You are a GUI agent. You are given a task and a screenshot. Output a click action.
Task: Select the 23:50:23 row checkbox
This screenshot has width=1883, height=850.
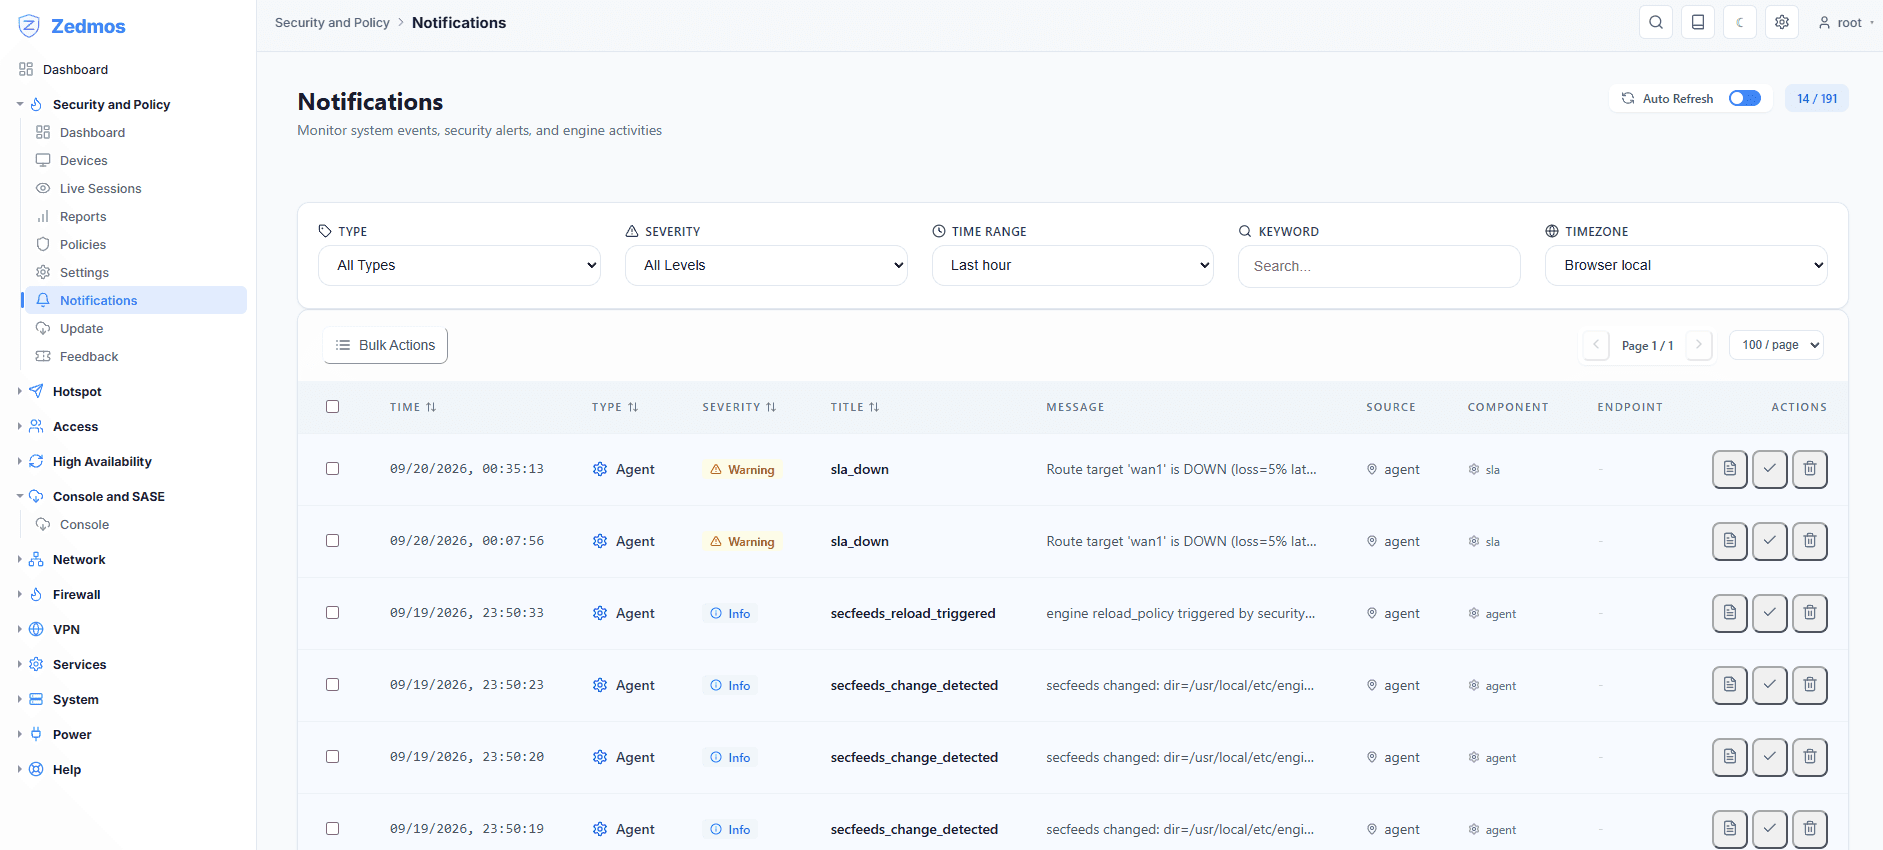333,685
